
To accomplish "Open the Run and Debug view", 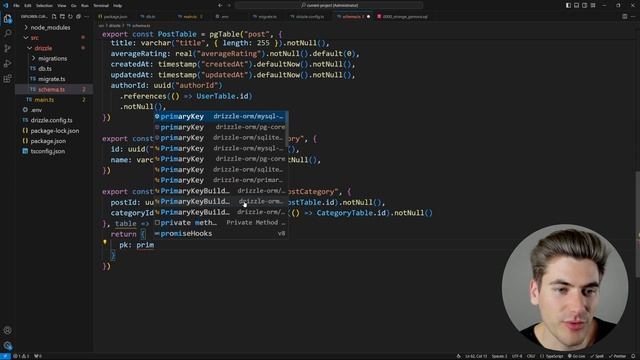I will [7, 63].
